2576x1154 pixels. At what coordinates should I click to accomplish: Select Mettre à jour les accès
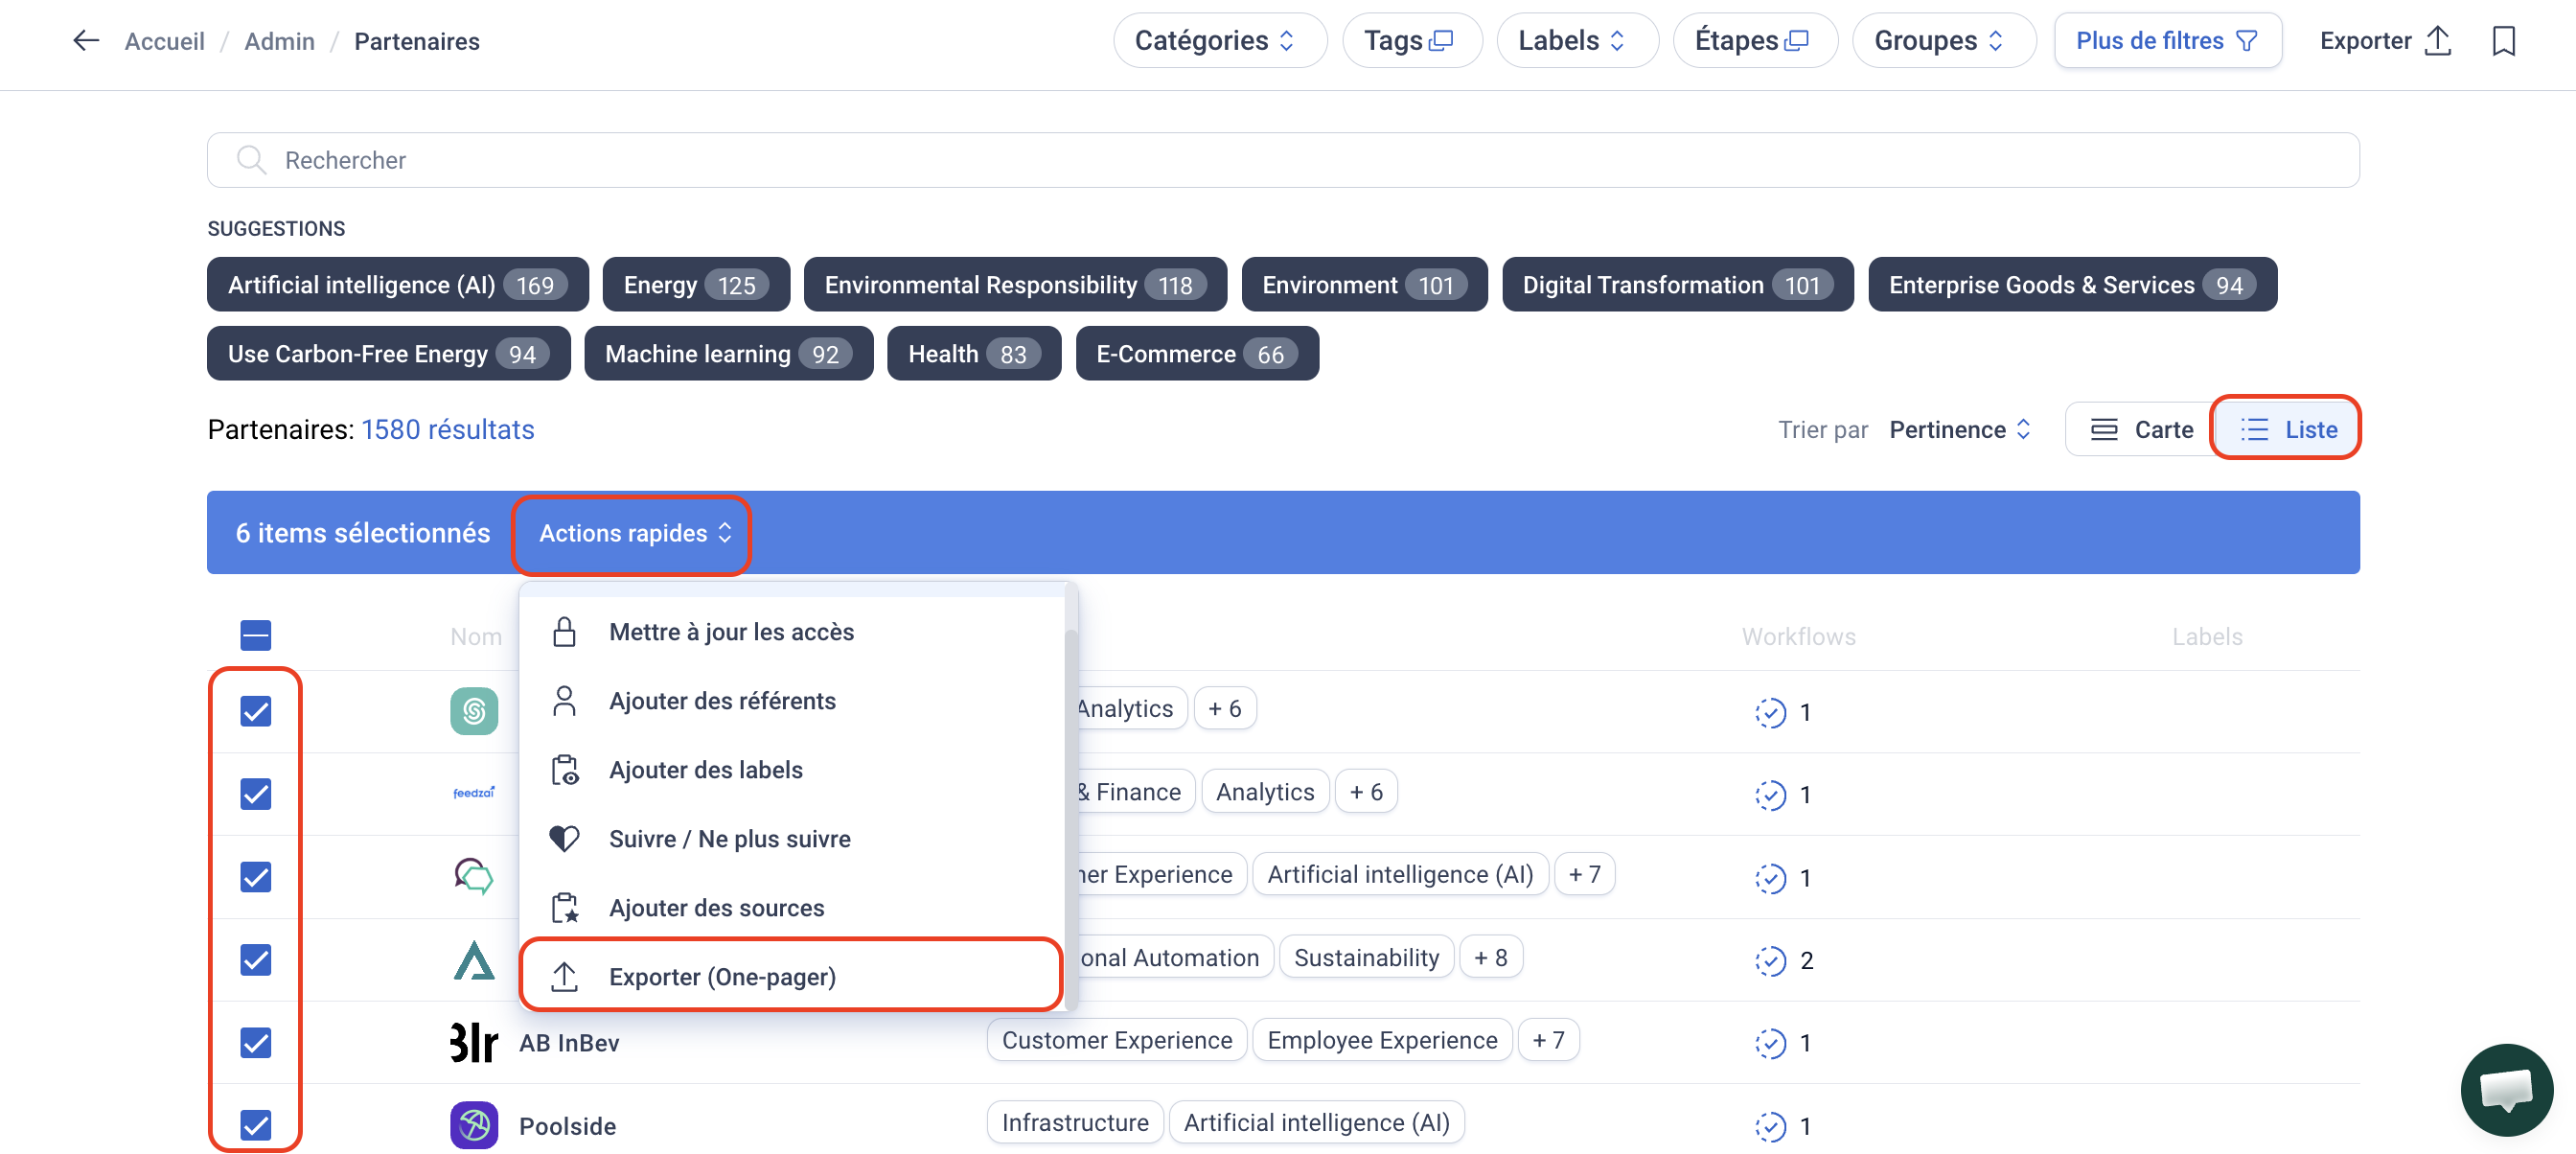point(793,632)
